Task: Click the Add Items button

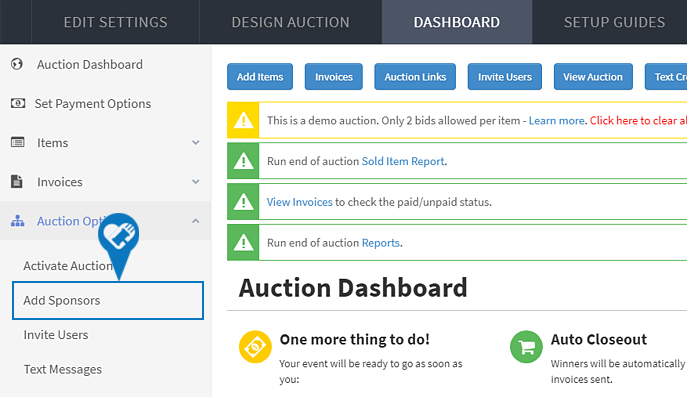Action: [260, 77]
